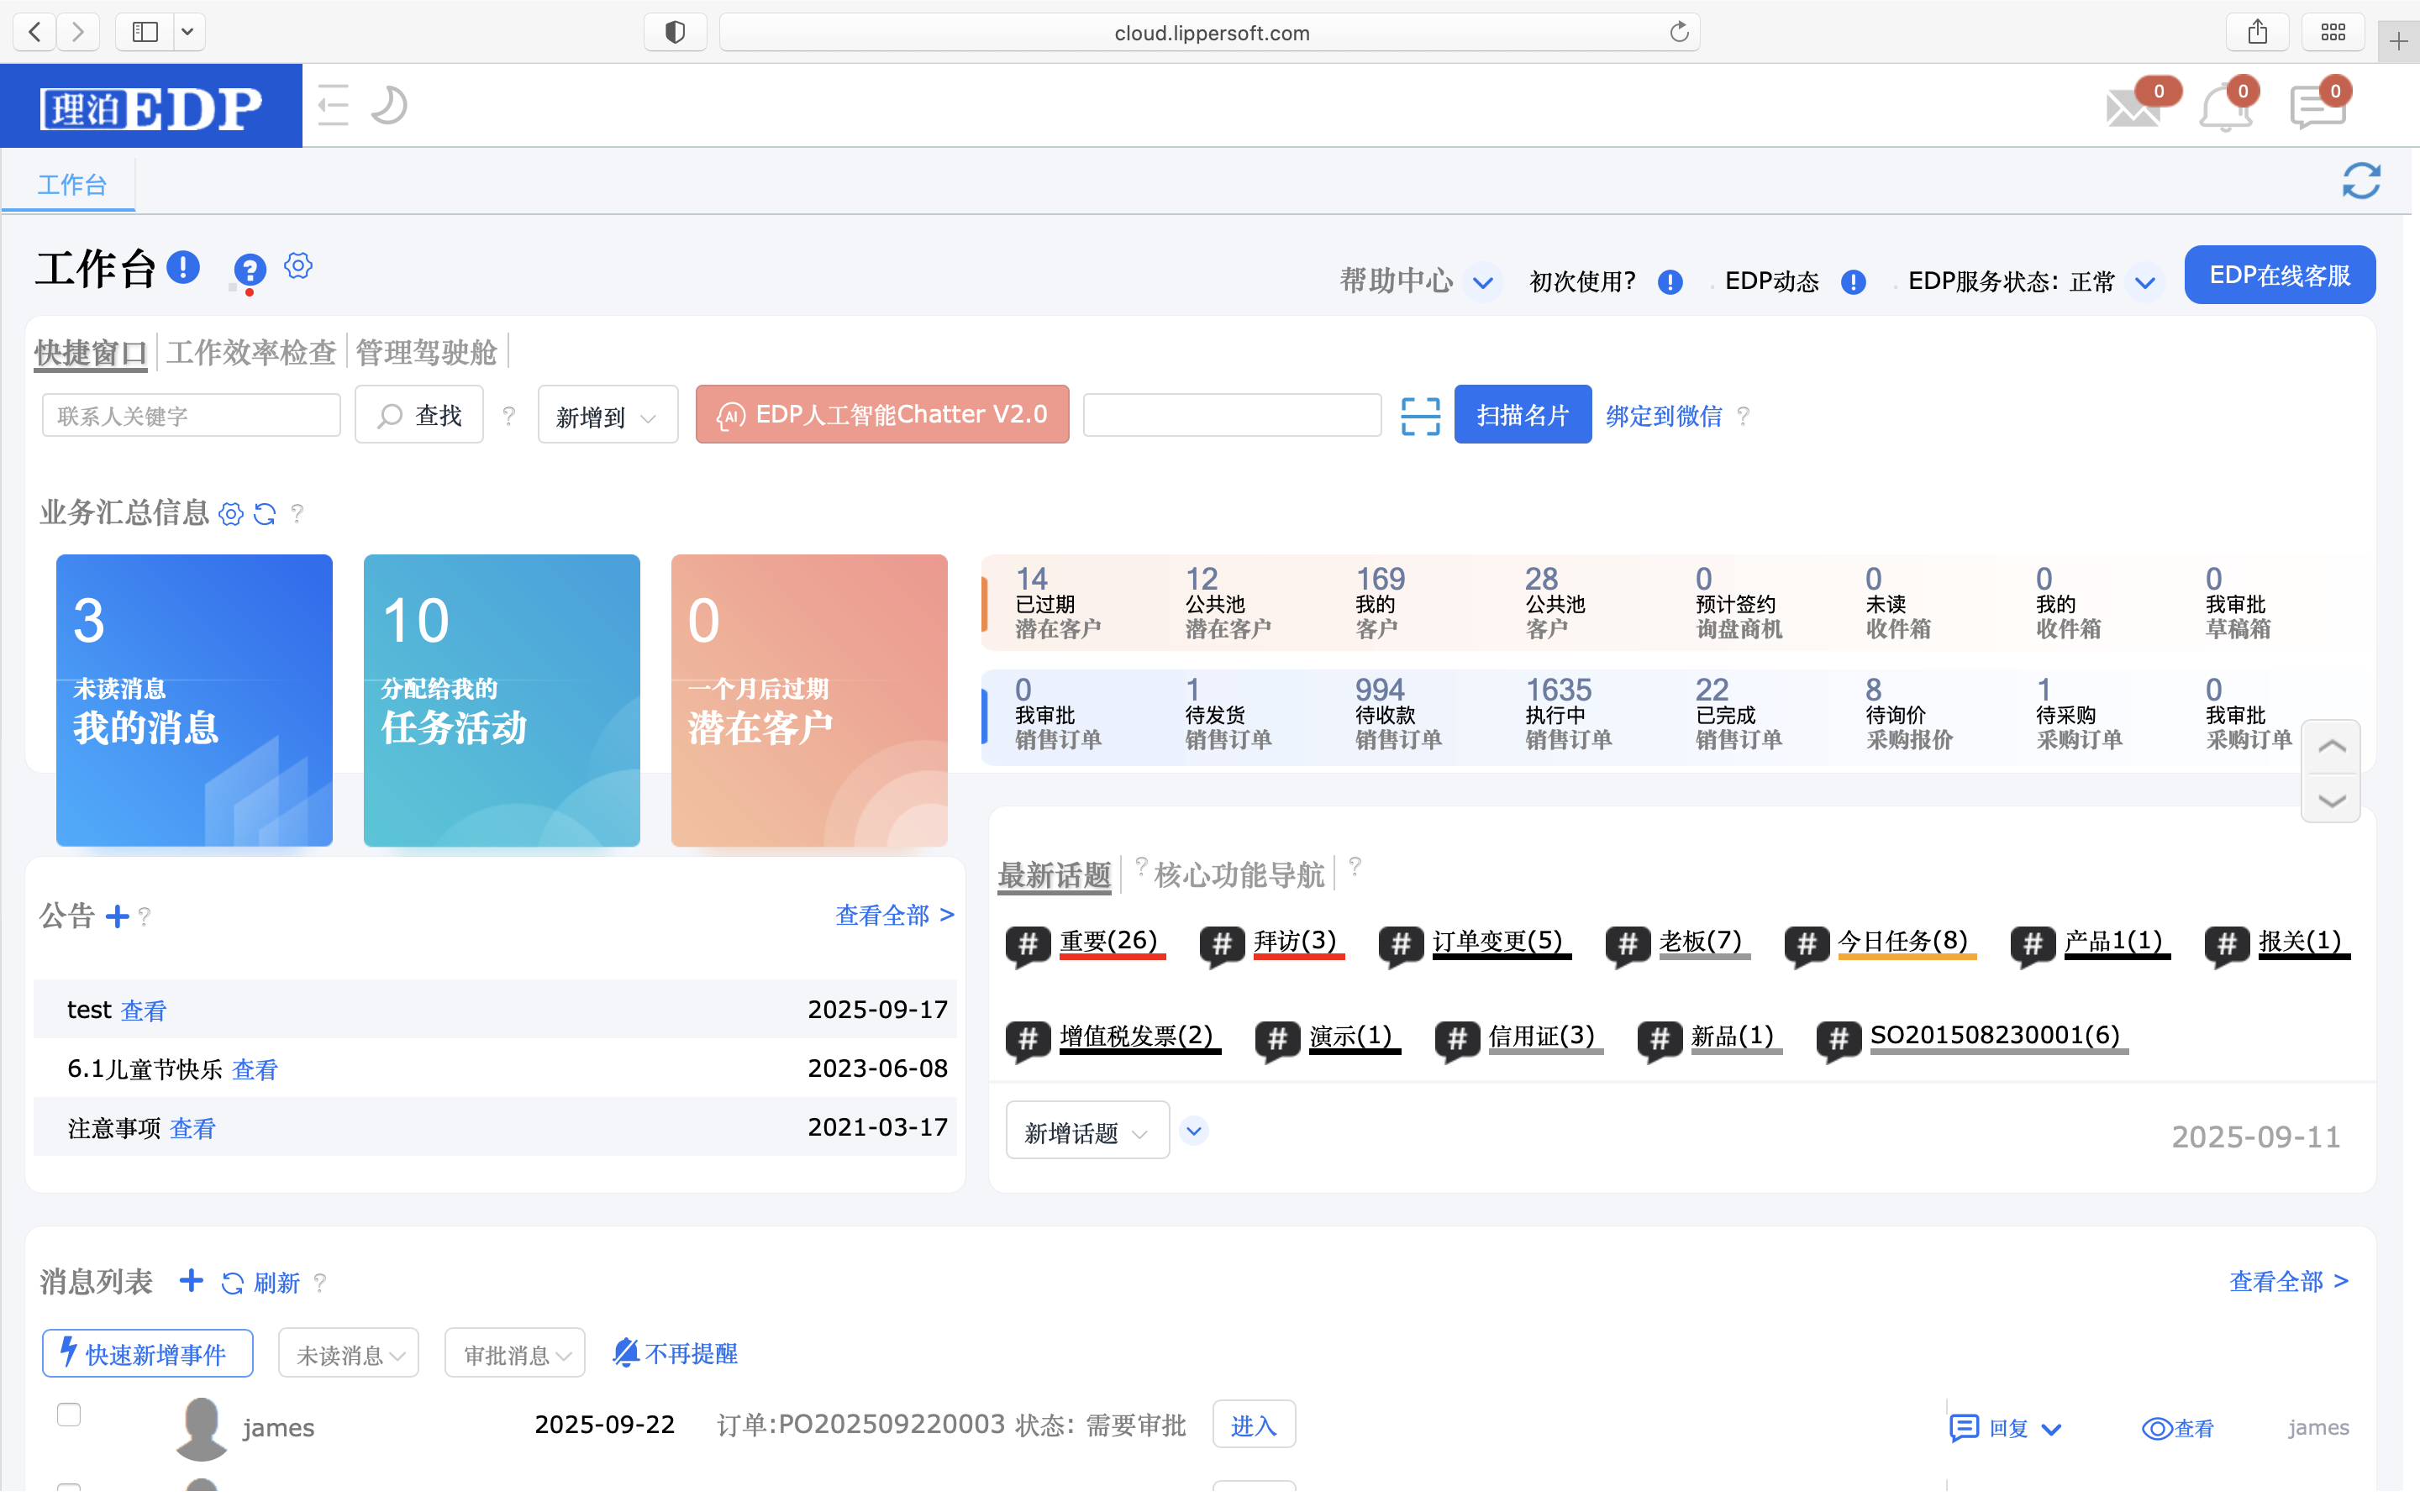Screen dimensions: 2420x1512
Task: Expand 新增到 dropdown
Action: tap(607, 416)
